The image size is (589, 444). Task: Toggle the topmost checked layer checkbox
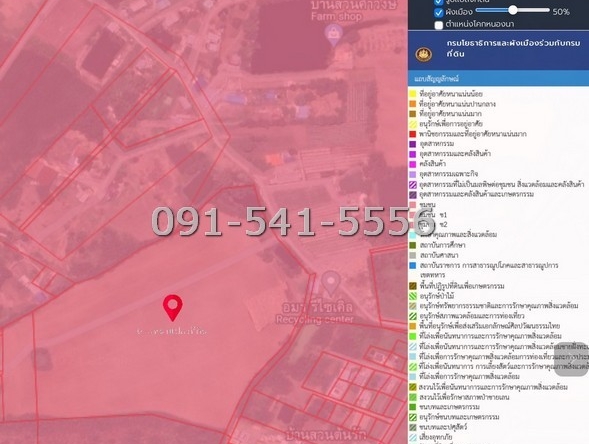point(439,2)
